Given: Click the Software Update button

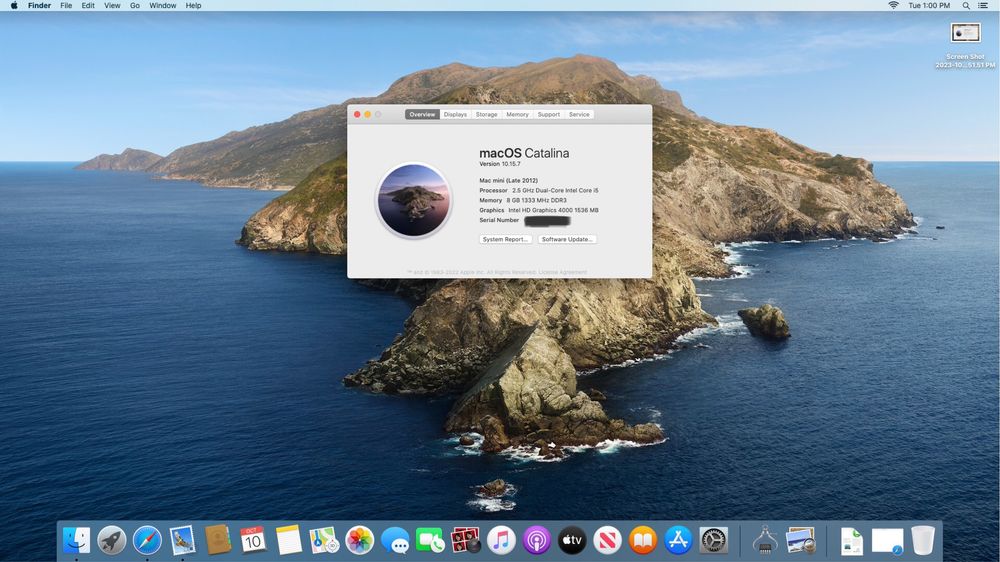Looking at the screenshot, I should coord(567,239).
